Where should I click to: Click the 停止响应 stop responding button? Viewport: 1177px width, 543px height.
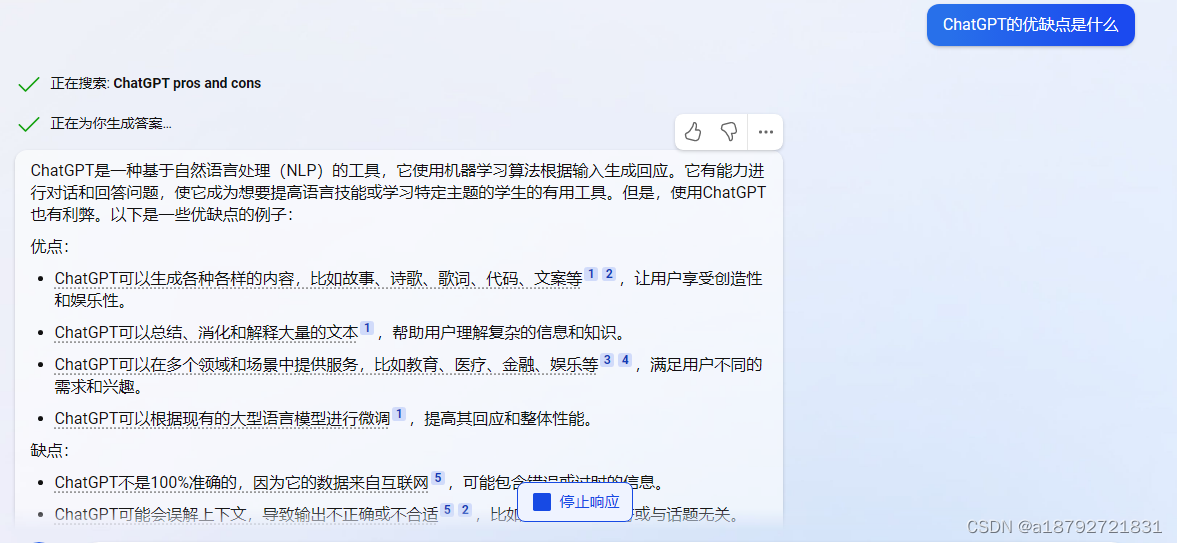tap(575, 502)
